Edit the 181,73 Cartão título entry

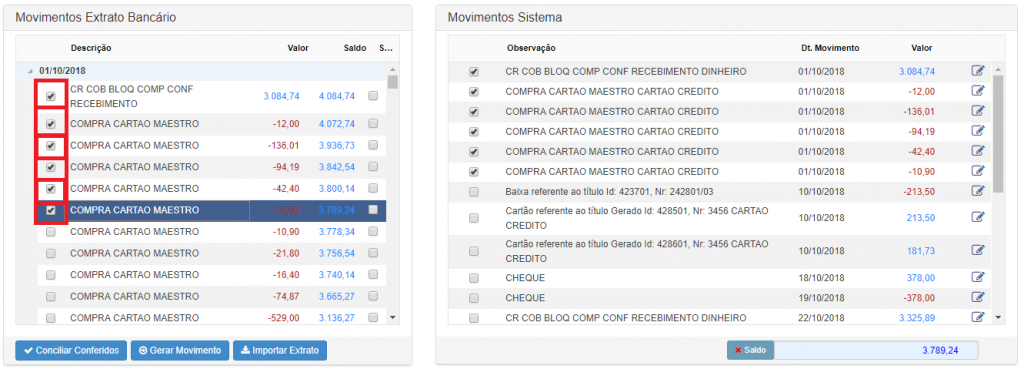978,249
